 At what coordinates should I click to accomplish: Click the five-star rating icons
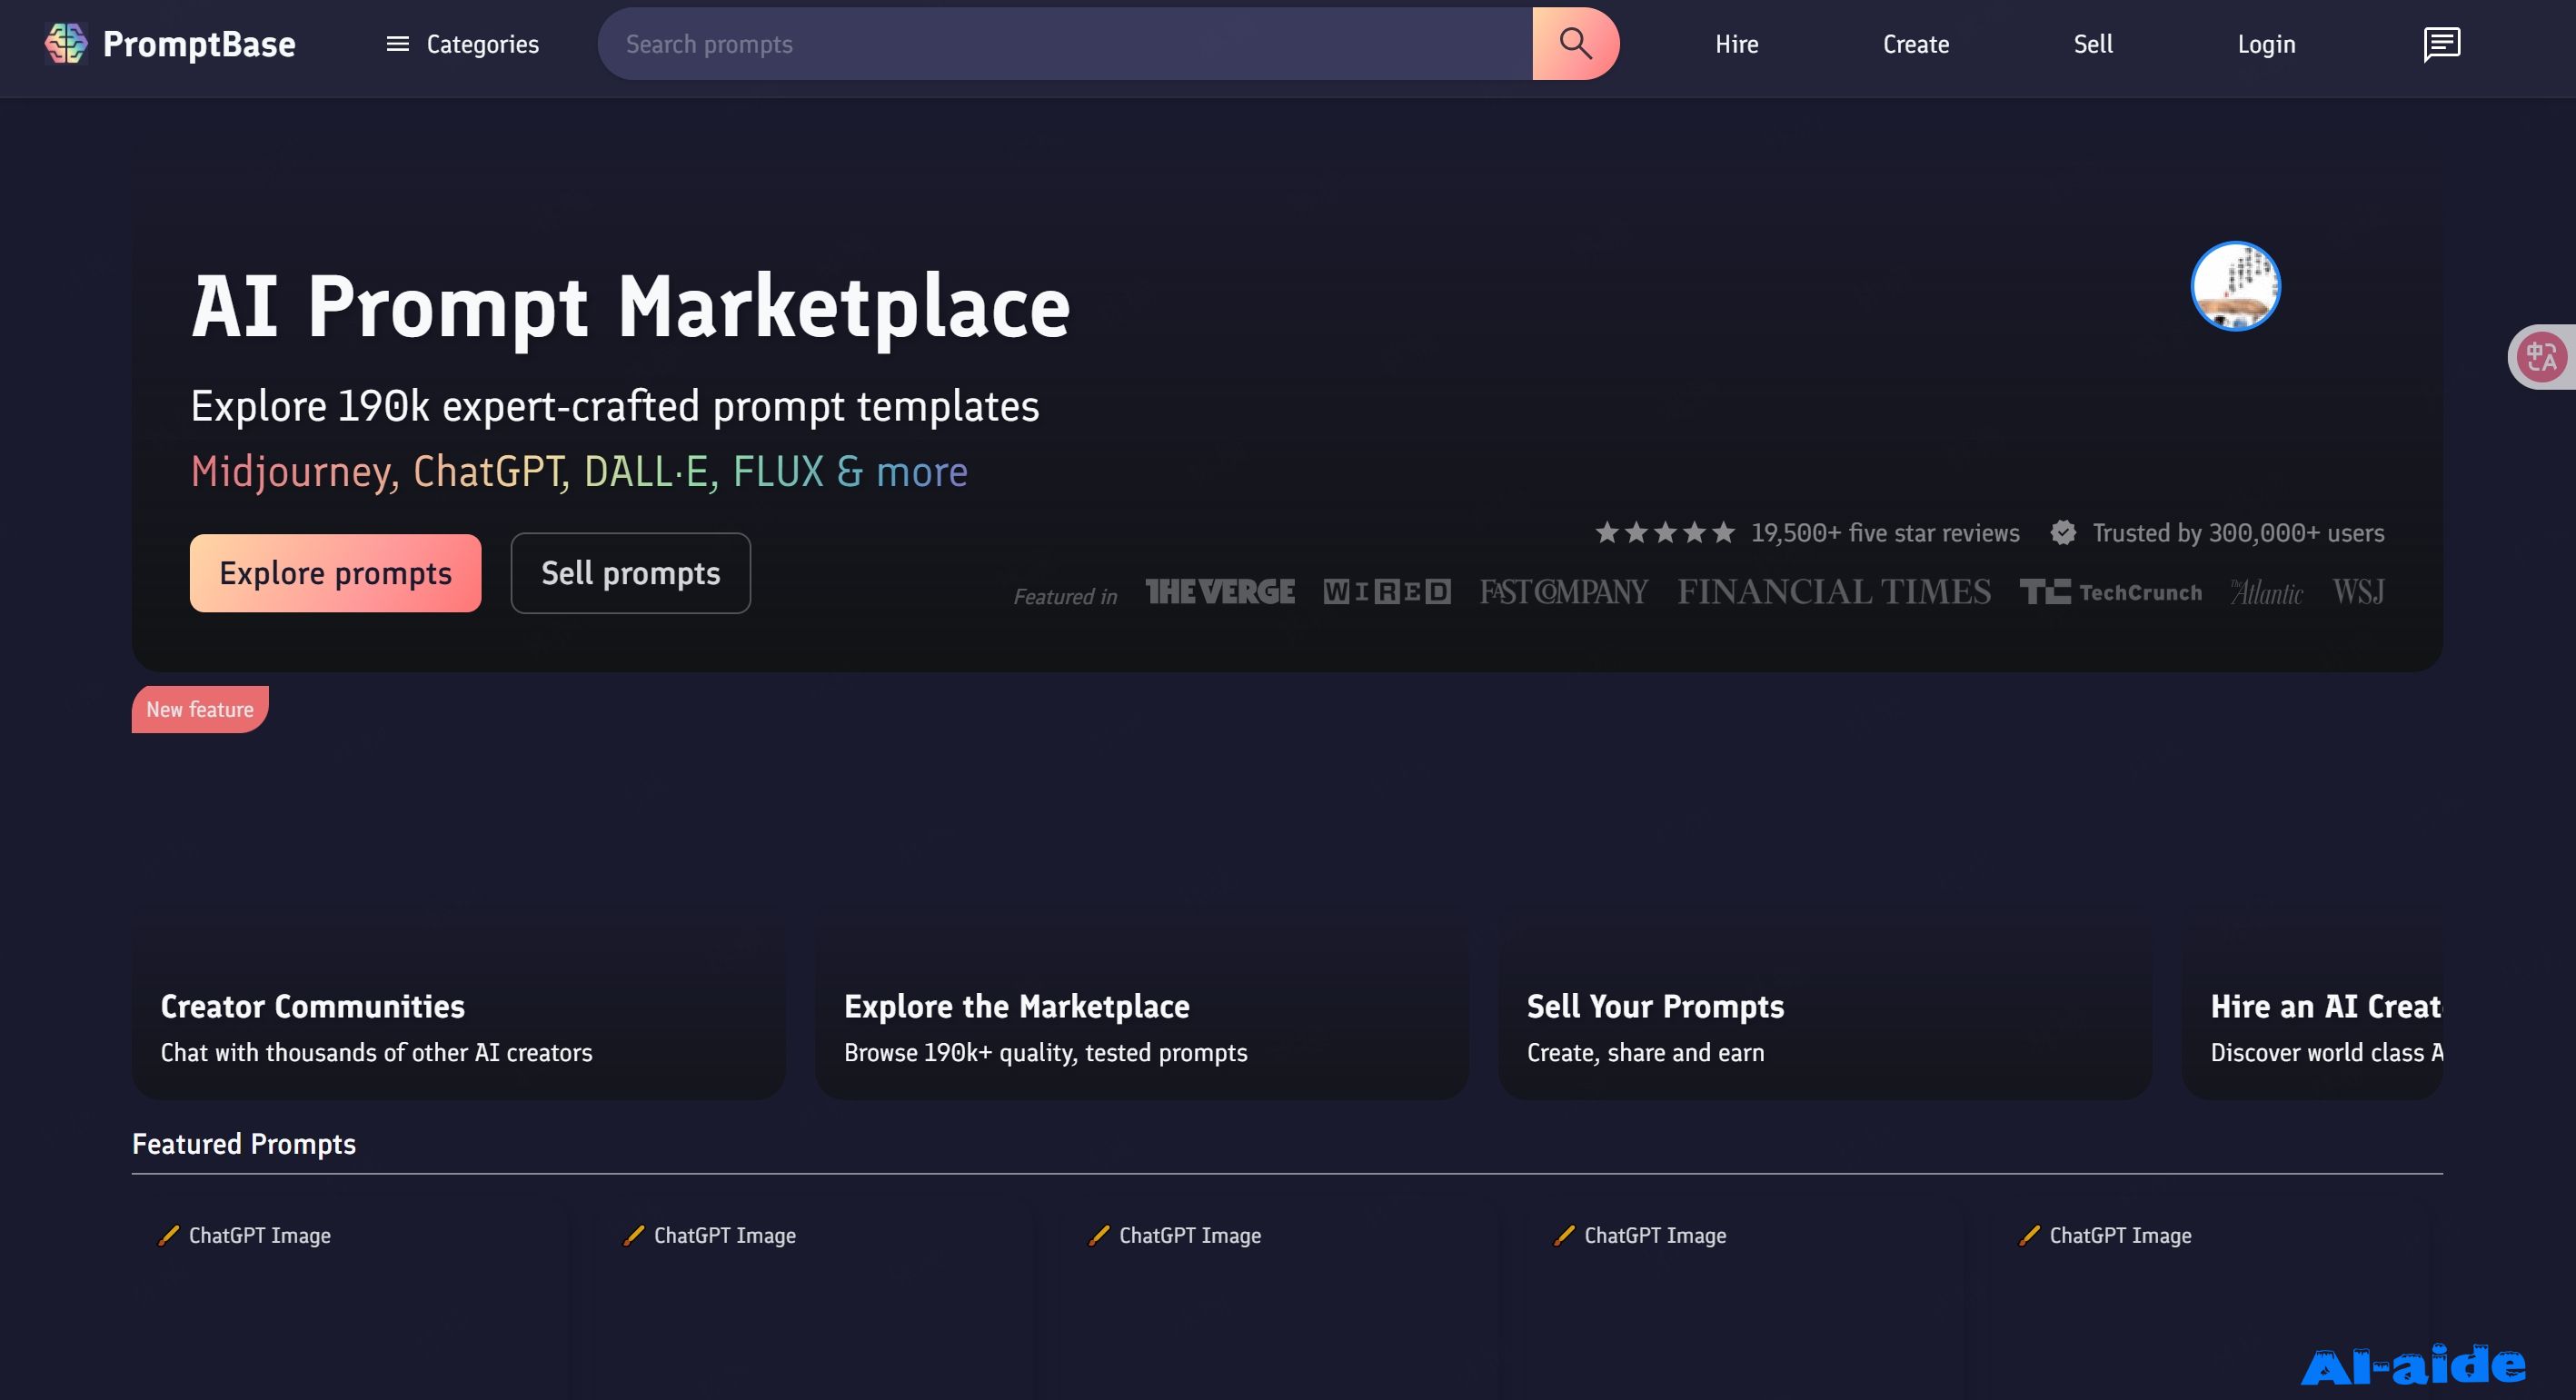click(1664, 533)
